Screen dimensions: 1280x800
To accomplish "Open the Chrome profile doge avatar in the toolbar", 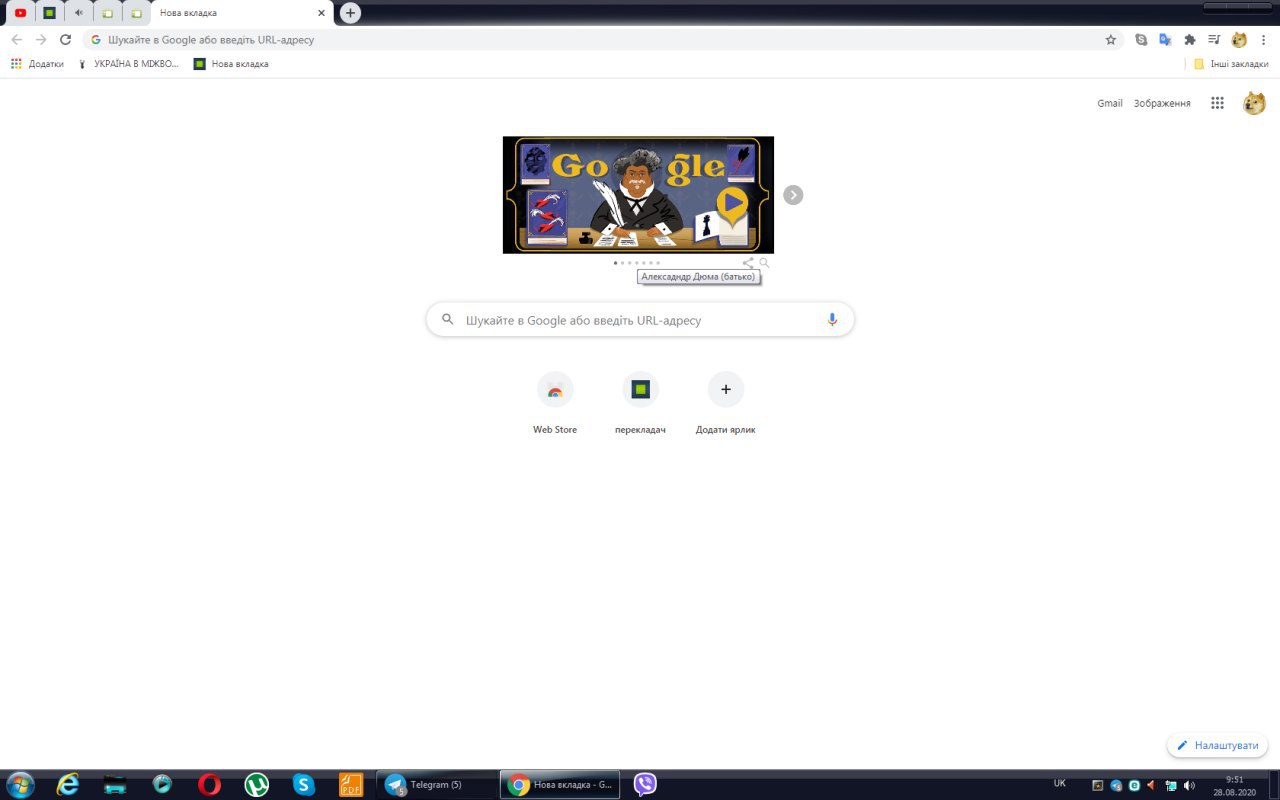I will [x=1239, y=40].
